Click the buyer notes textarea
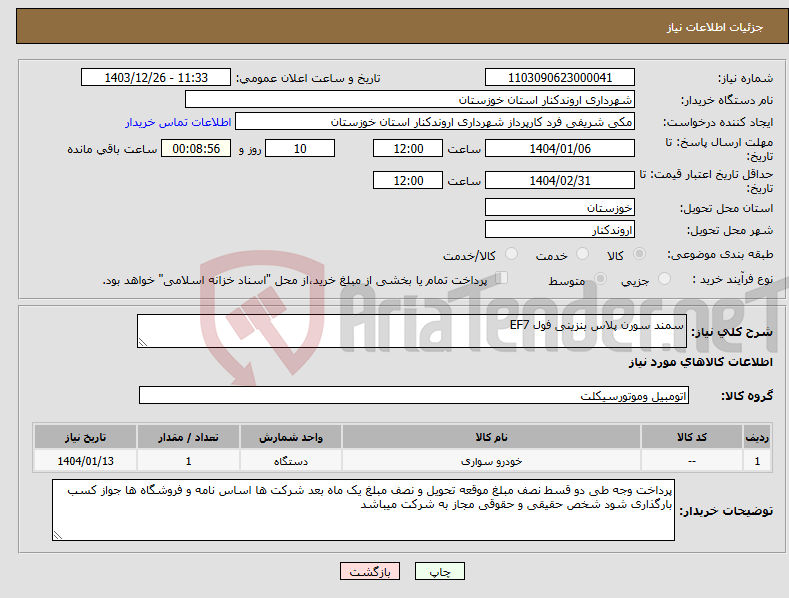The height and width of the screenshot is (598, 789). (x=363, y=510)
